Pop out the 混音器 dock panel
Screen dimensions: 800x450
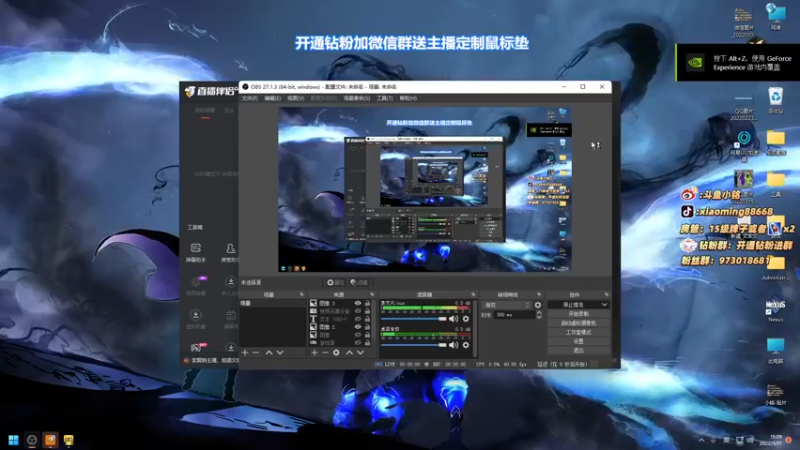pyautogui.click(x=472, y=294)
